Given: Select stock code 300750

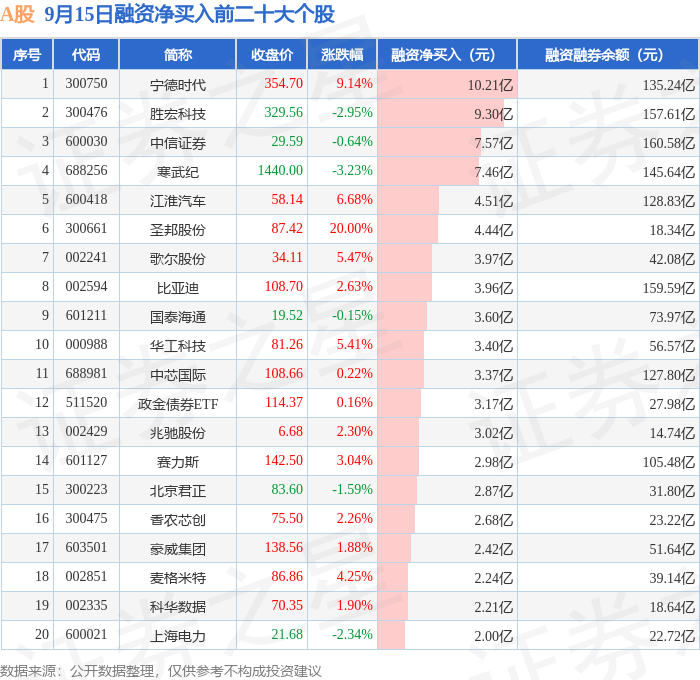Looking at the screenshot, I should [86, 83].
